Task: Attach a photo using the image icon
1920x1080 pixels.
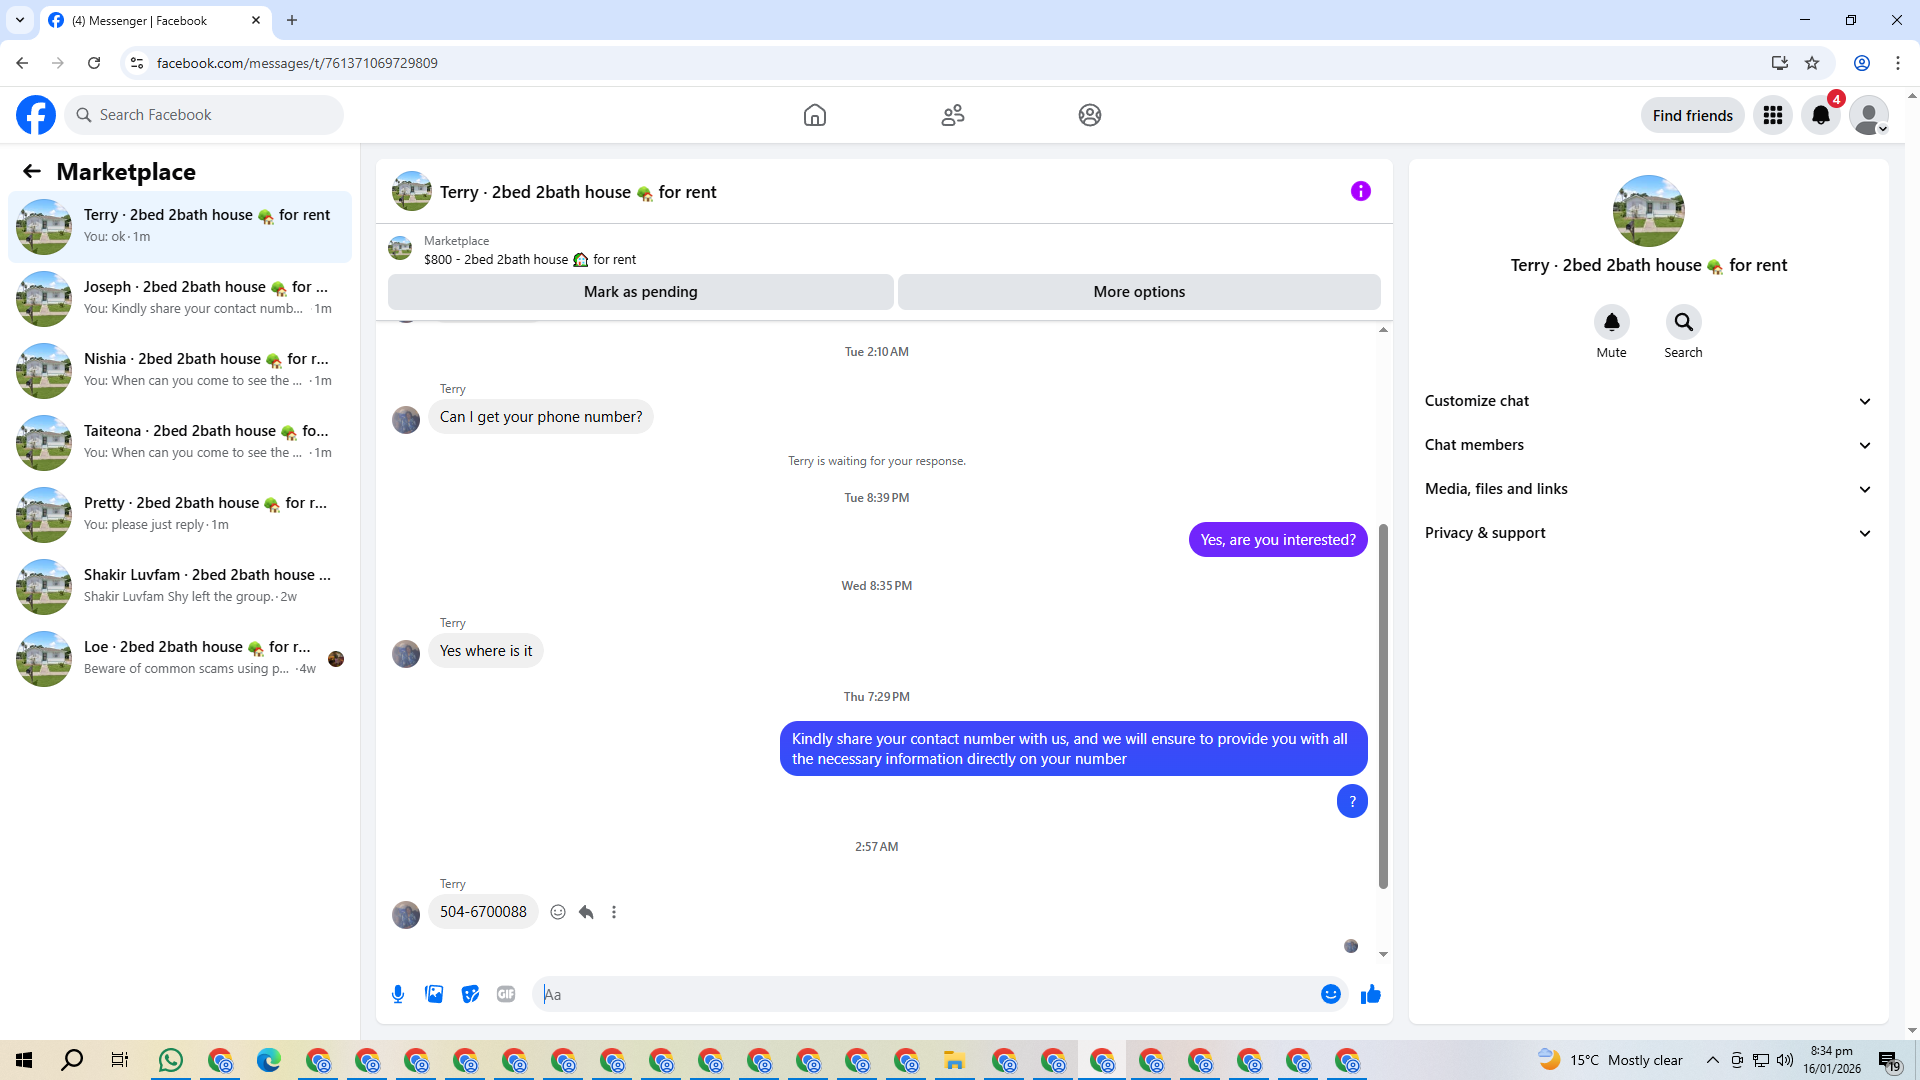Action: point(434,994)
